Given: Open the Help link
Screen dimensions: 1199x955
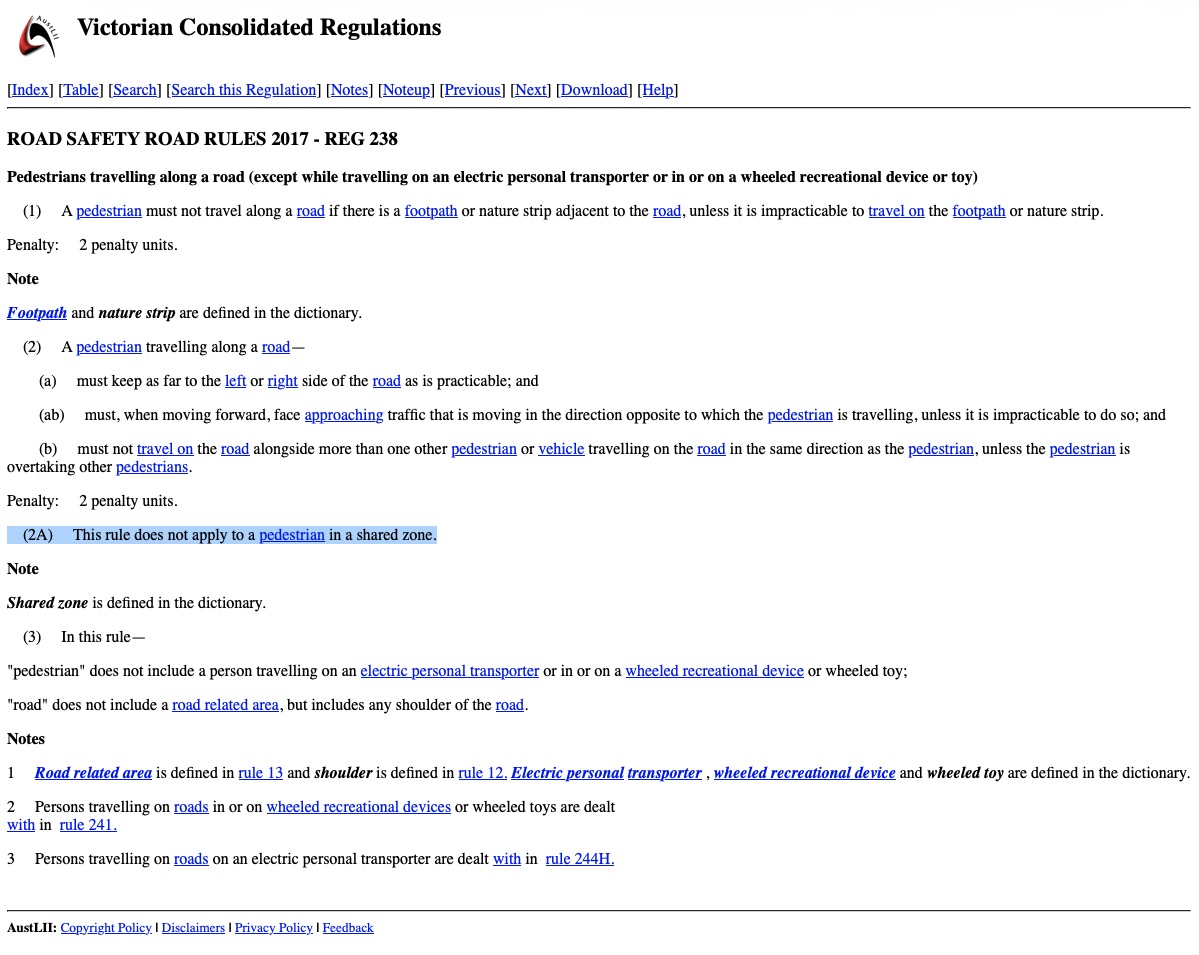Looking at the screenshot, I should click(x=658, y=90).
